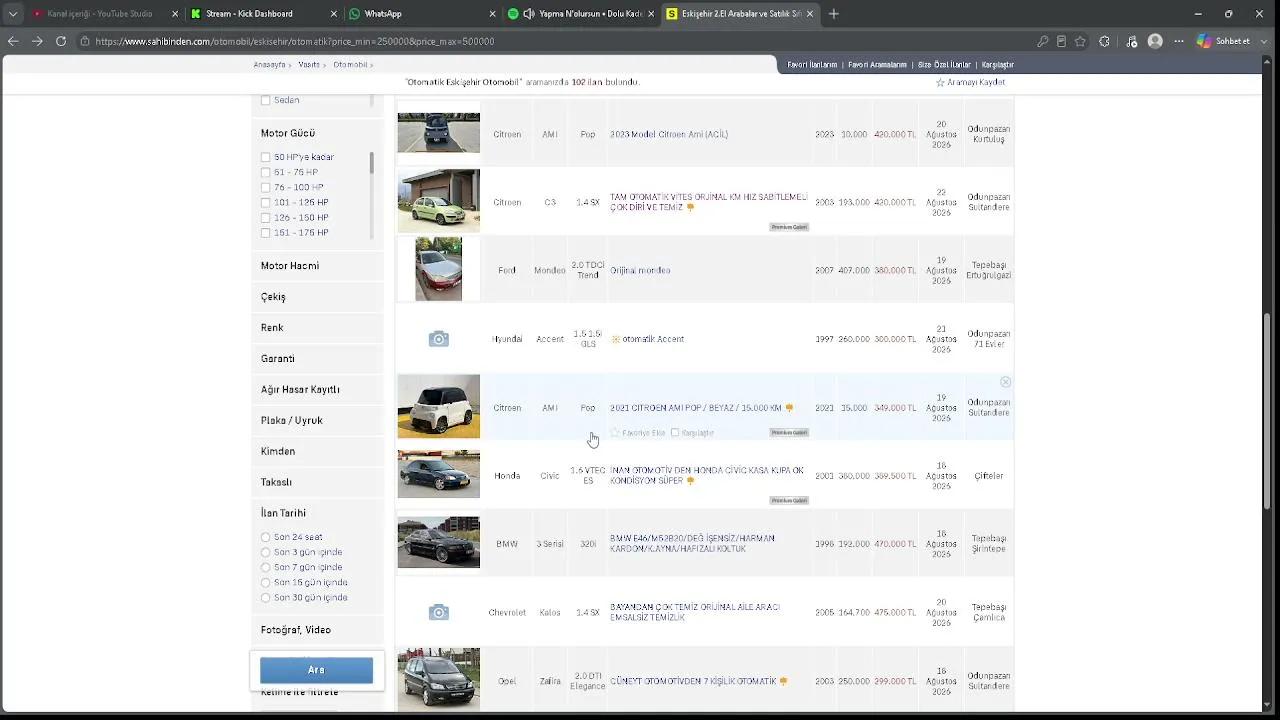Click the Aramayı Kaydet link
Viewport: 1280px width, 720px height.
pyautogui.click(x=977, y=82)
